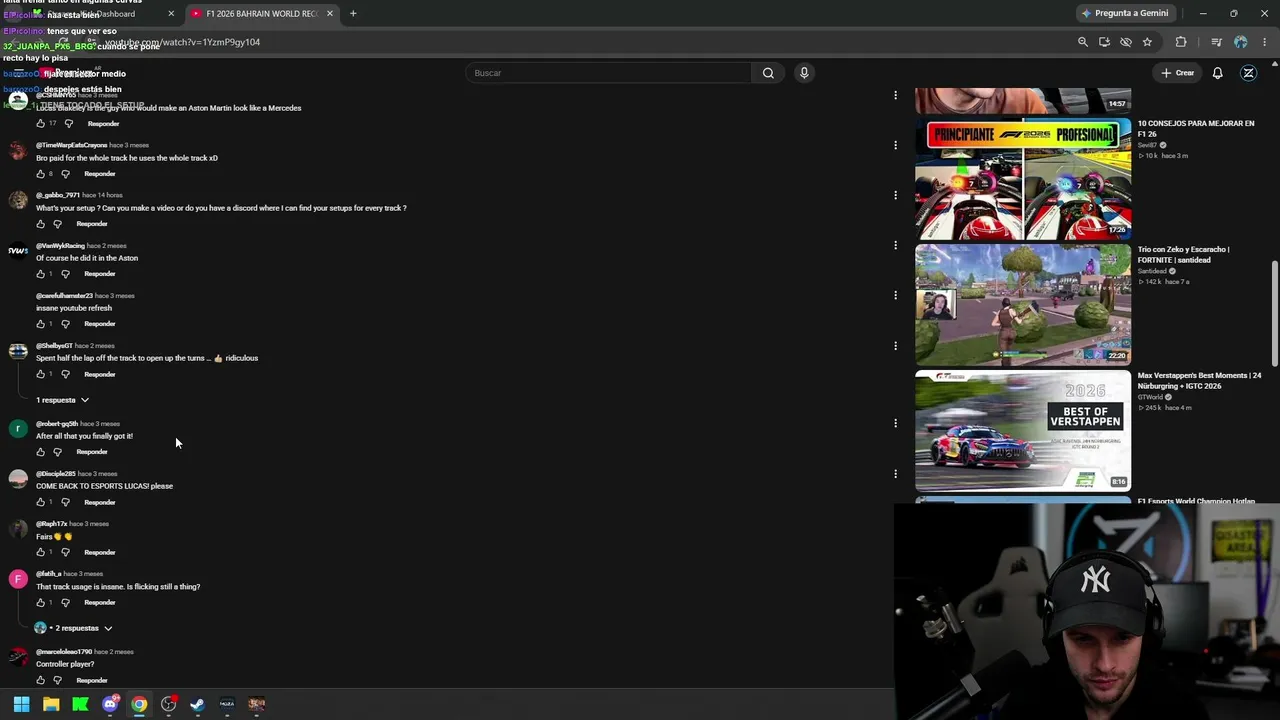Click the YouTube 'Buscar' search field

coord(609,73)
